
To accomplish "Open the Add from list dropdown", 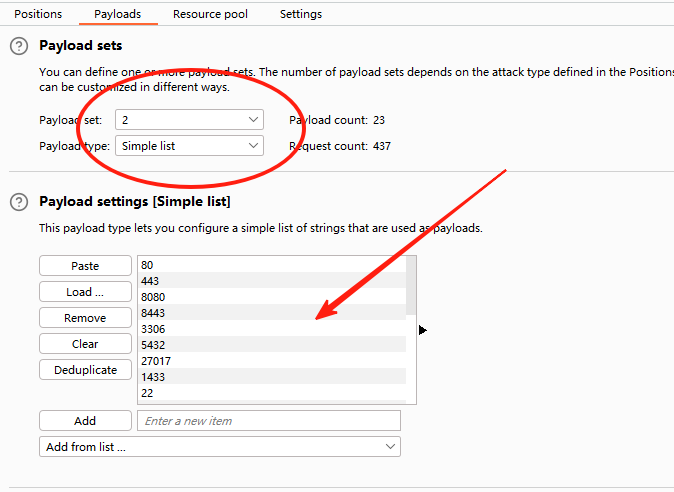I will (220, 447).
